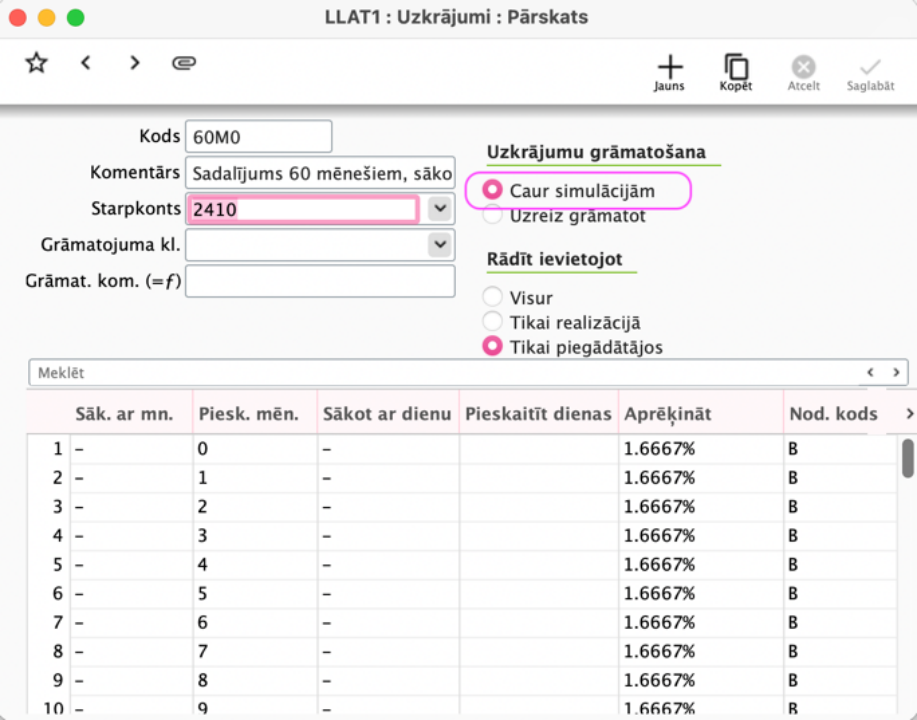Create new record with Jauns
The height and width of the screenshot is (720, 917).
coord(670,73)
